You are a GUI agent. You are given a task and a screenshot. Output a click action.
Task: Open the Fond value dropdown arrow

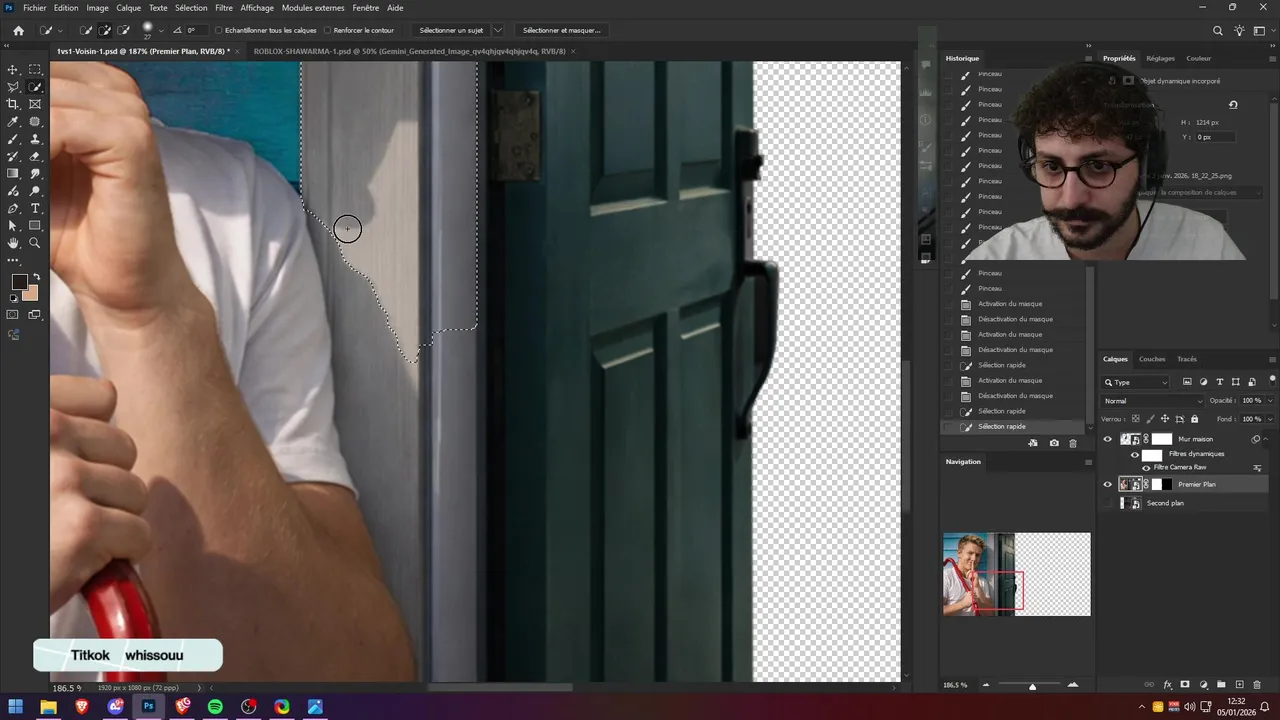1270,419
